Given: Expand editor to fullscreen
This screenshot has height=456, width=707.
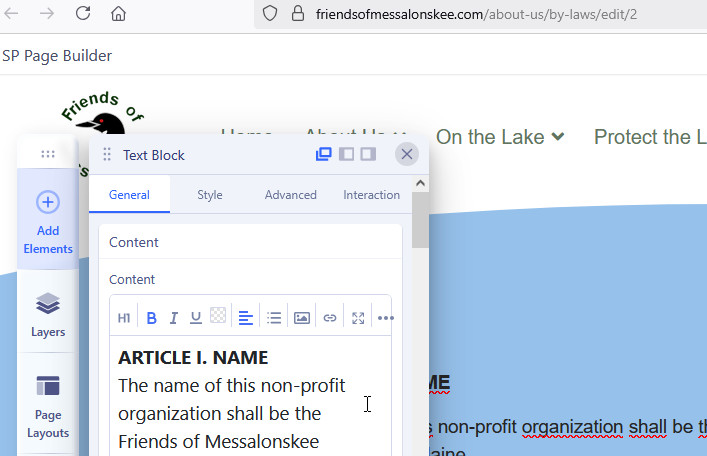Looking at the screenshot, I should [358, 318].
